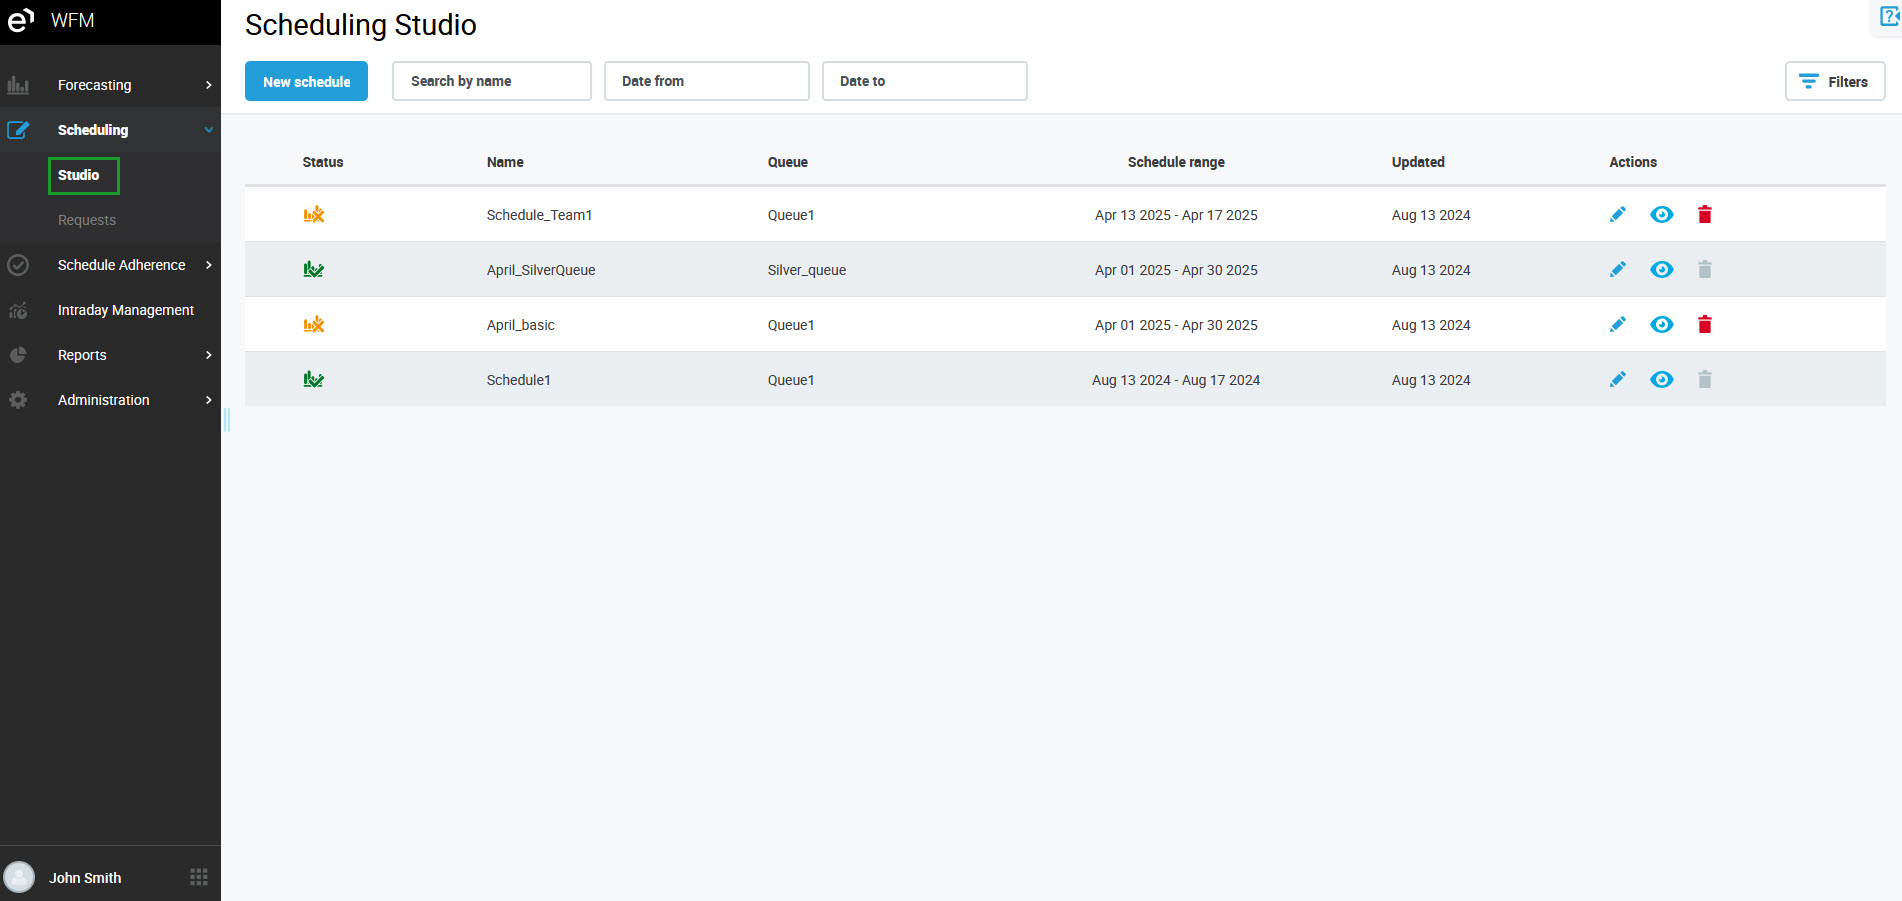Click the red trash icon for Schedule_Team1
The width and height of the screenshot is (1902, 901).
click(1705, 215)
